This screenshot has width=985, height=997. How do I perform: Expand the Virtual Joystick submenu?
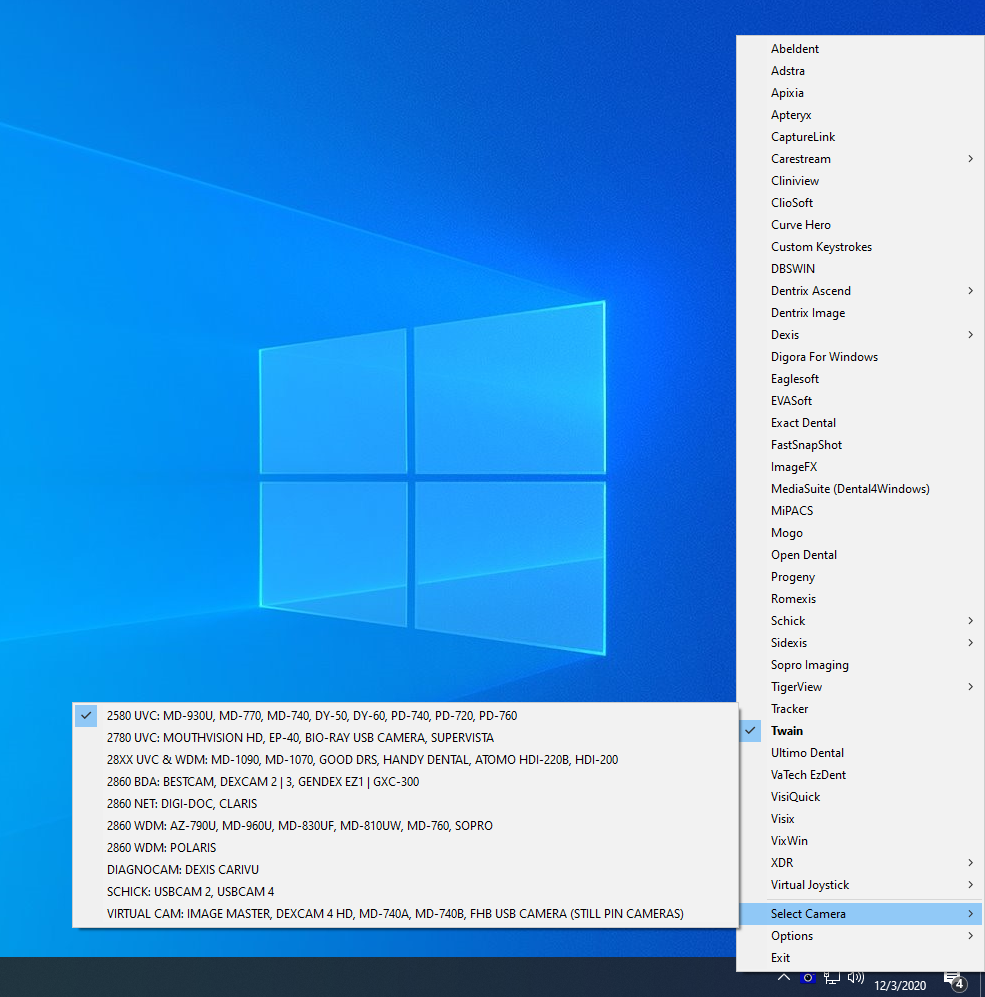pos(860,885)
